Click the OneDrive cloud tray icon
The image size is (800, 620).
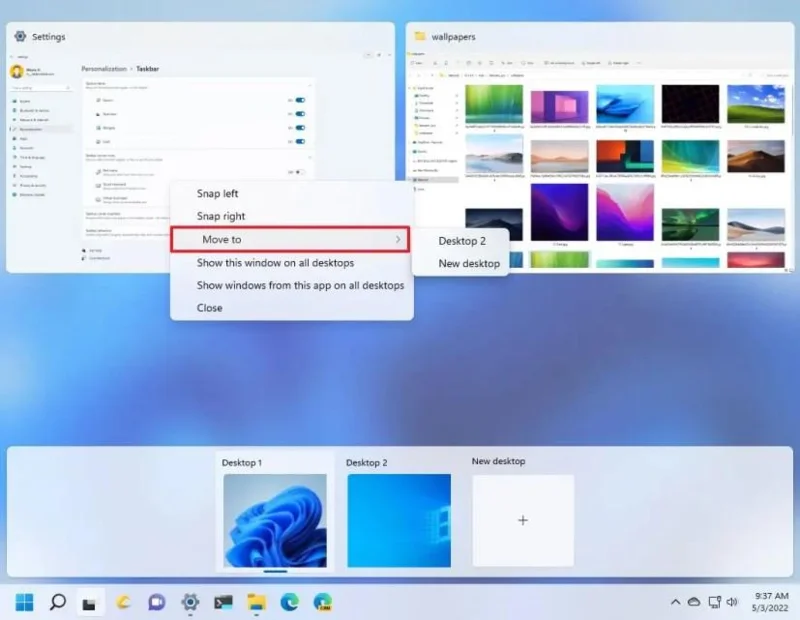(x=694, y=602)
